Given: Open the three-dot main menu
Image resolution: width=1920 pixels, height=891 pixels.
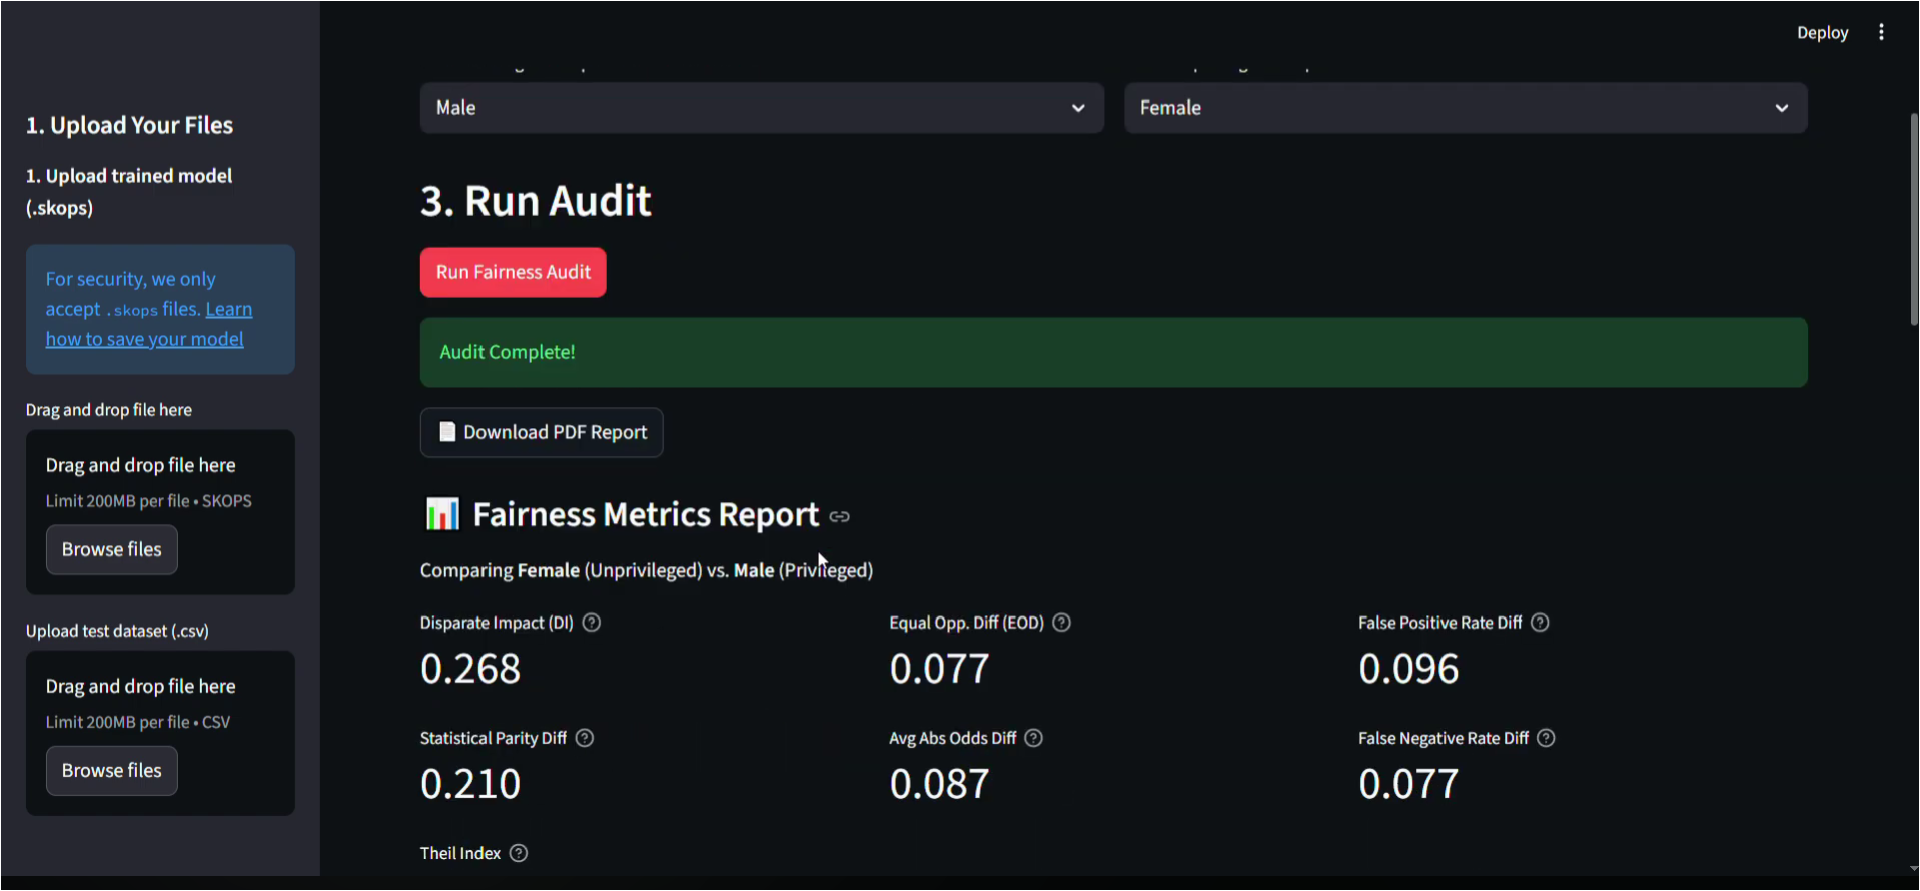Looking at the screenshot, I should pyautogui.click(x=1881, y=33).
